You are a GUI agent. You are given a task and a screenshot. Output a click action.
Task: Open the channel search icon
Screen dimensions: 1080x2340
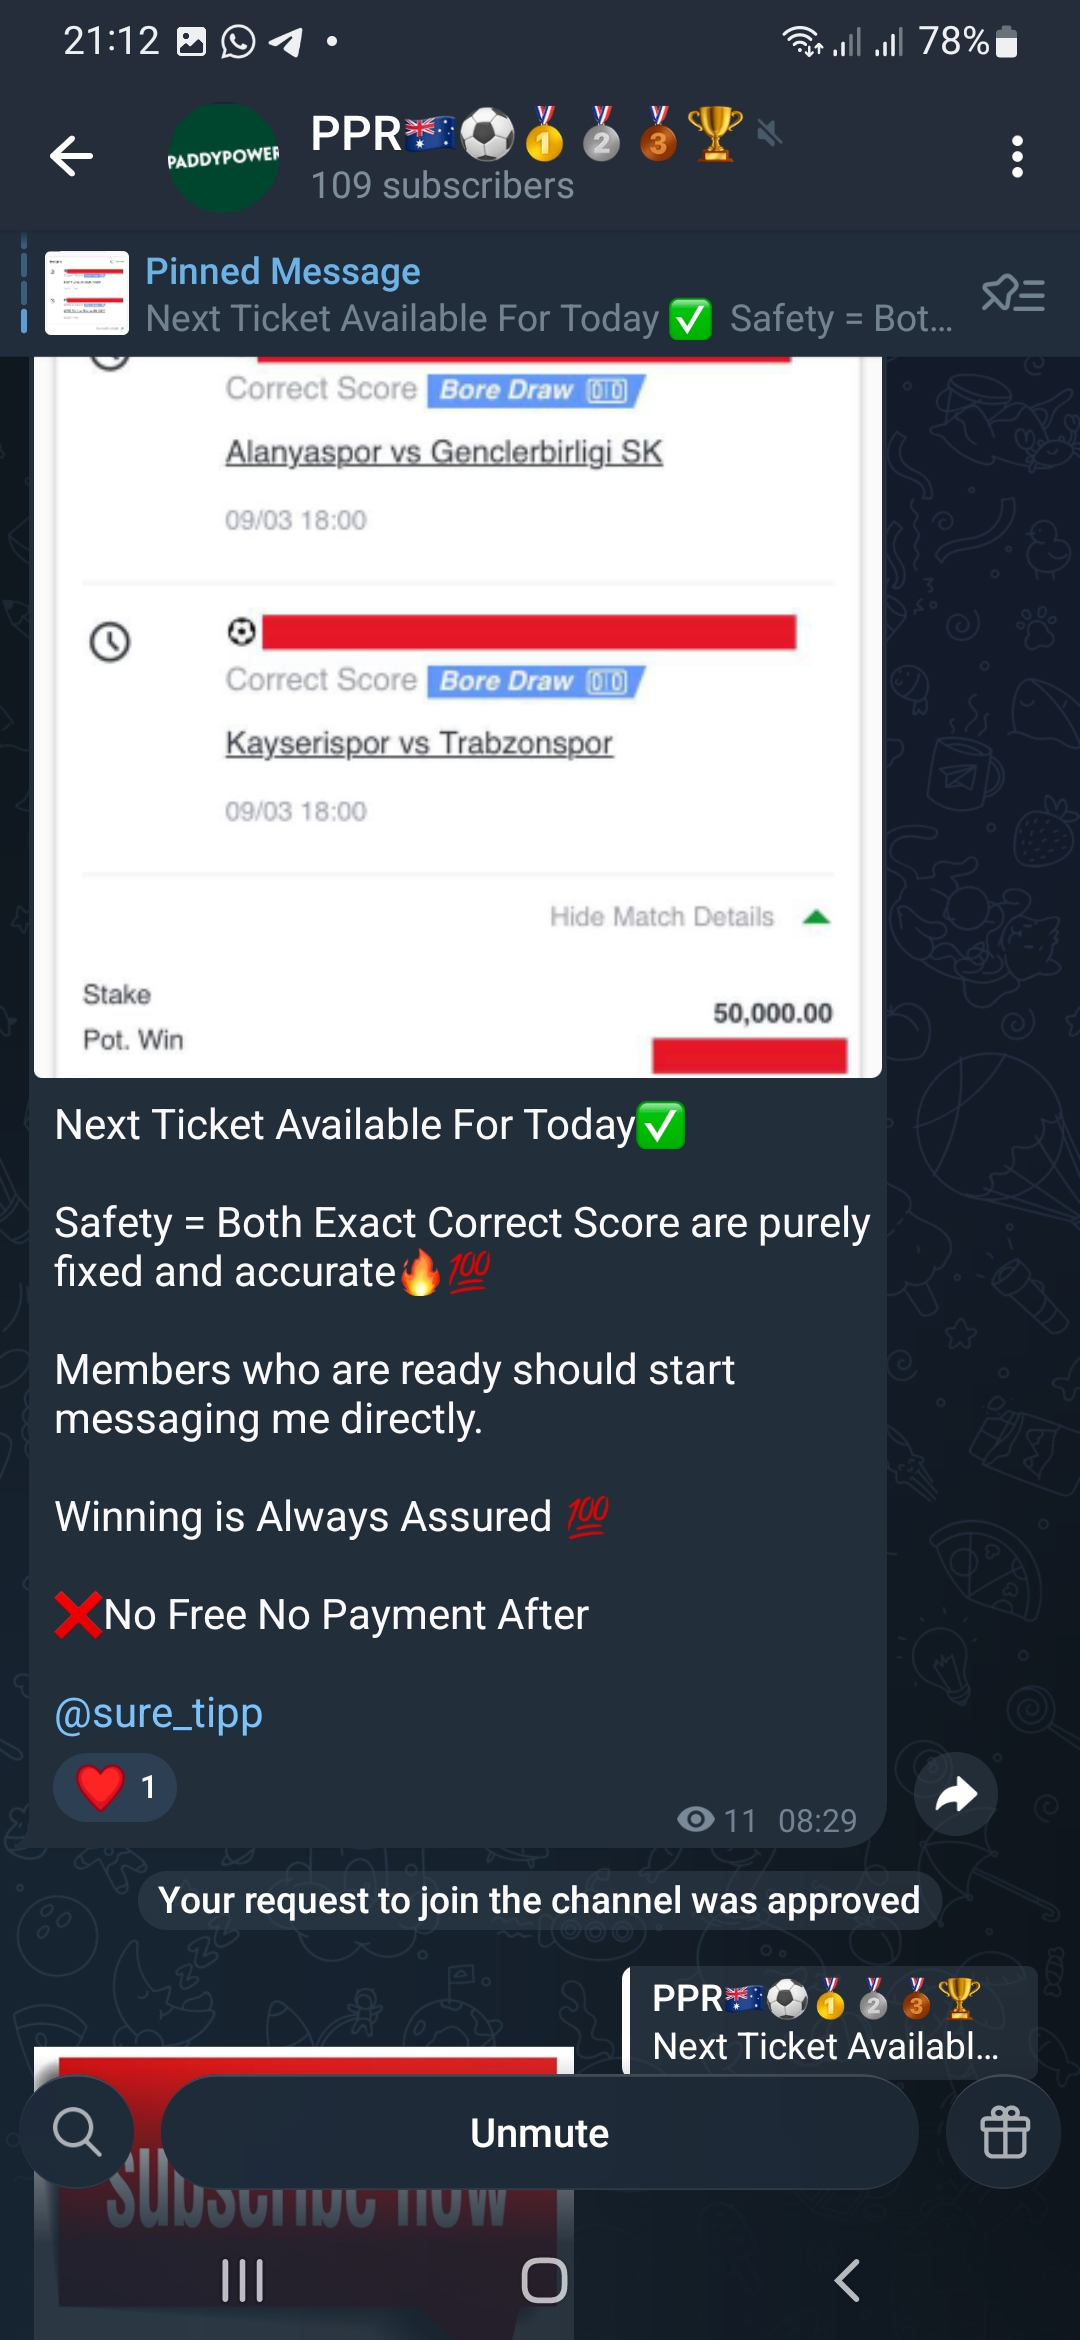point(77,2132)
